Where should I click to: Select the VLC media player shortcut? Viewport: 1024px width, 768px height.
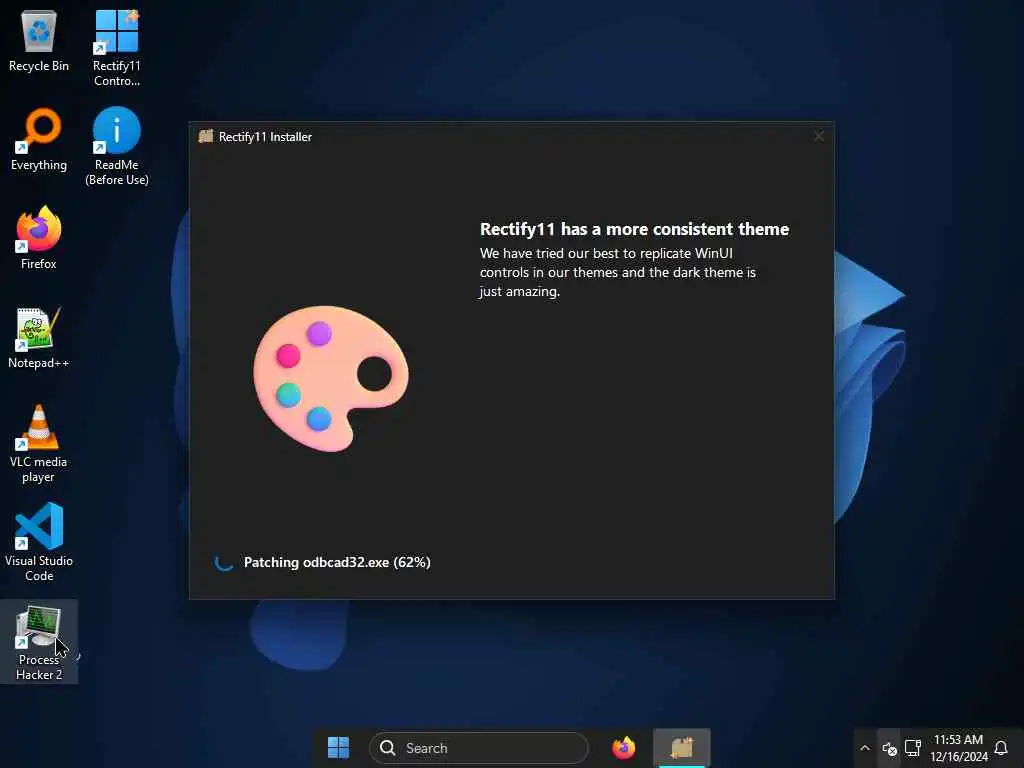(x=39, y=443)
